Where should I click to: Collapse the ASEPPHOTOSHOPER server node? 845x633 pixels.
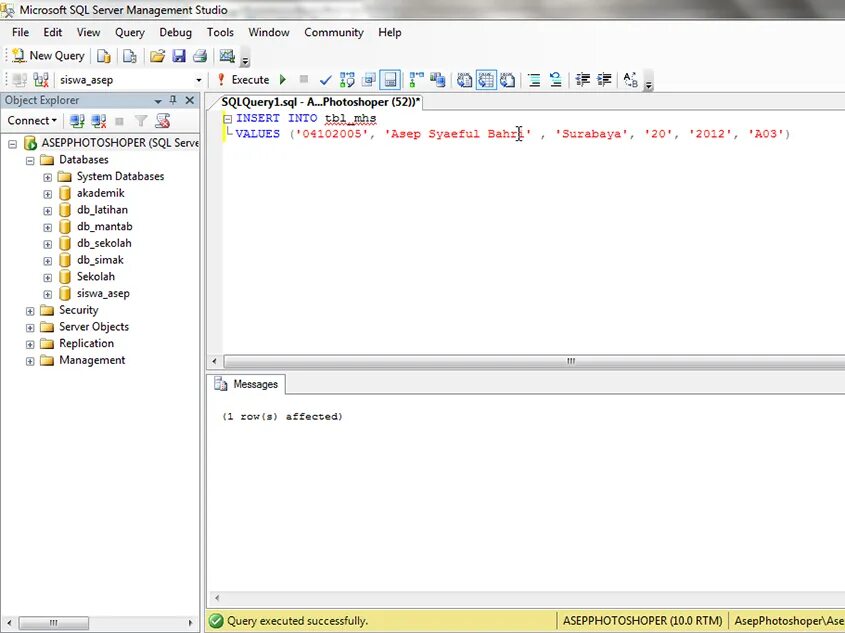pos(13,144)
